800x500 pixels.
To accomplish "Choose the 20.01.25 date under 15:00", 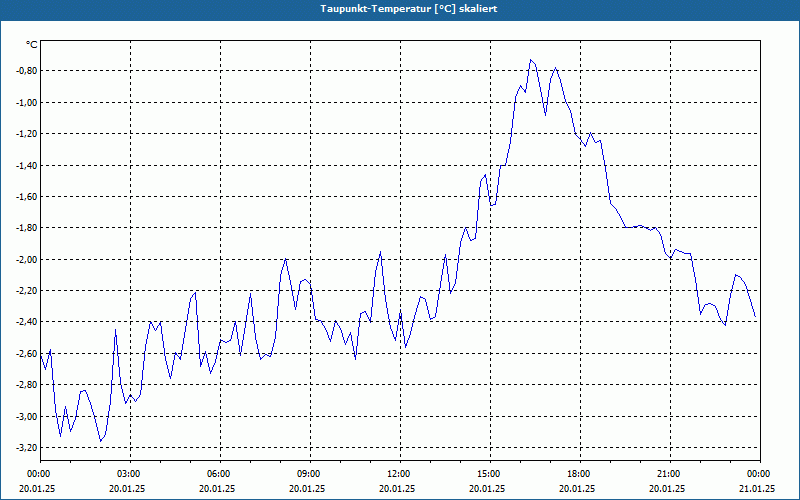I will [487, 488].
